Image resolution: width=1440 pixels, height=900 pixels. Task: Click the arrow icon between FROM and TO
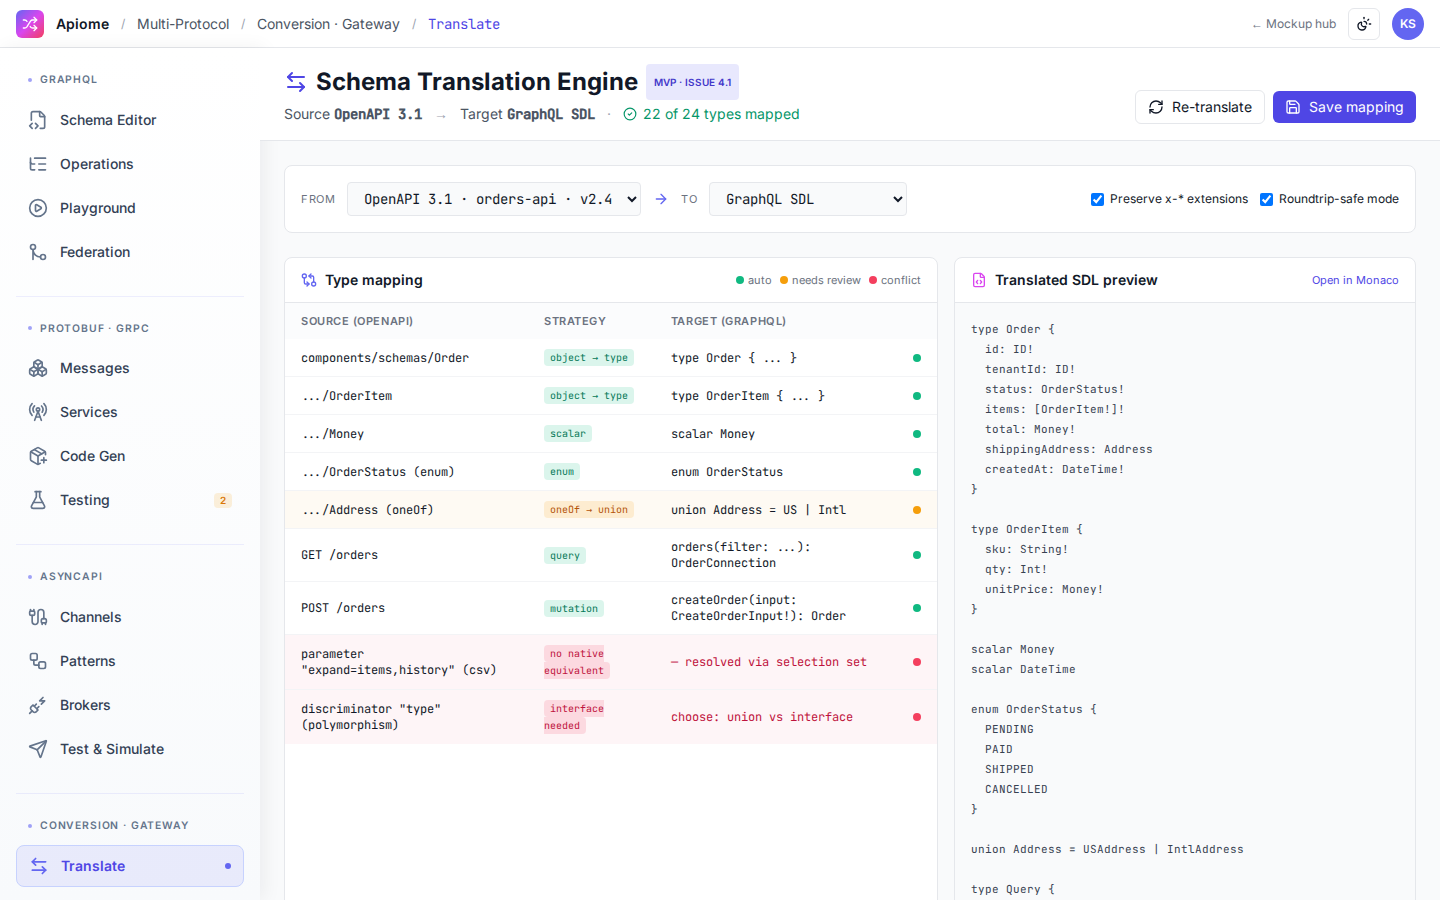661,199
